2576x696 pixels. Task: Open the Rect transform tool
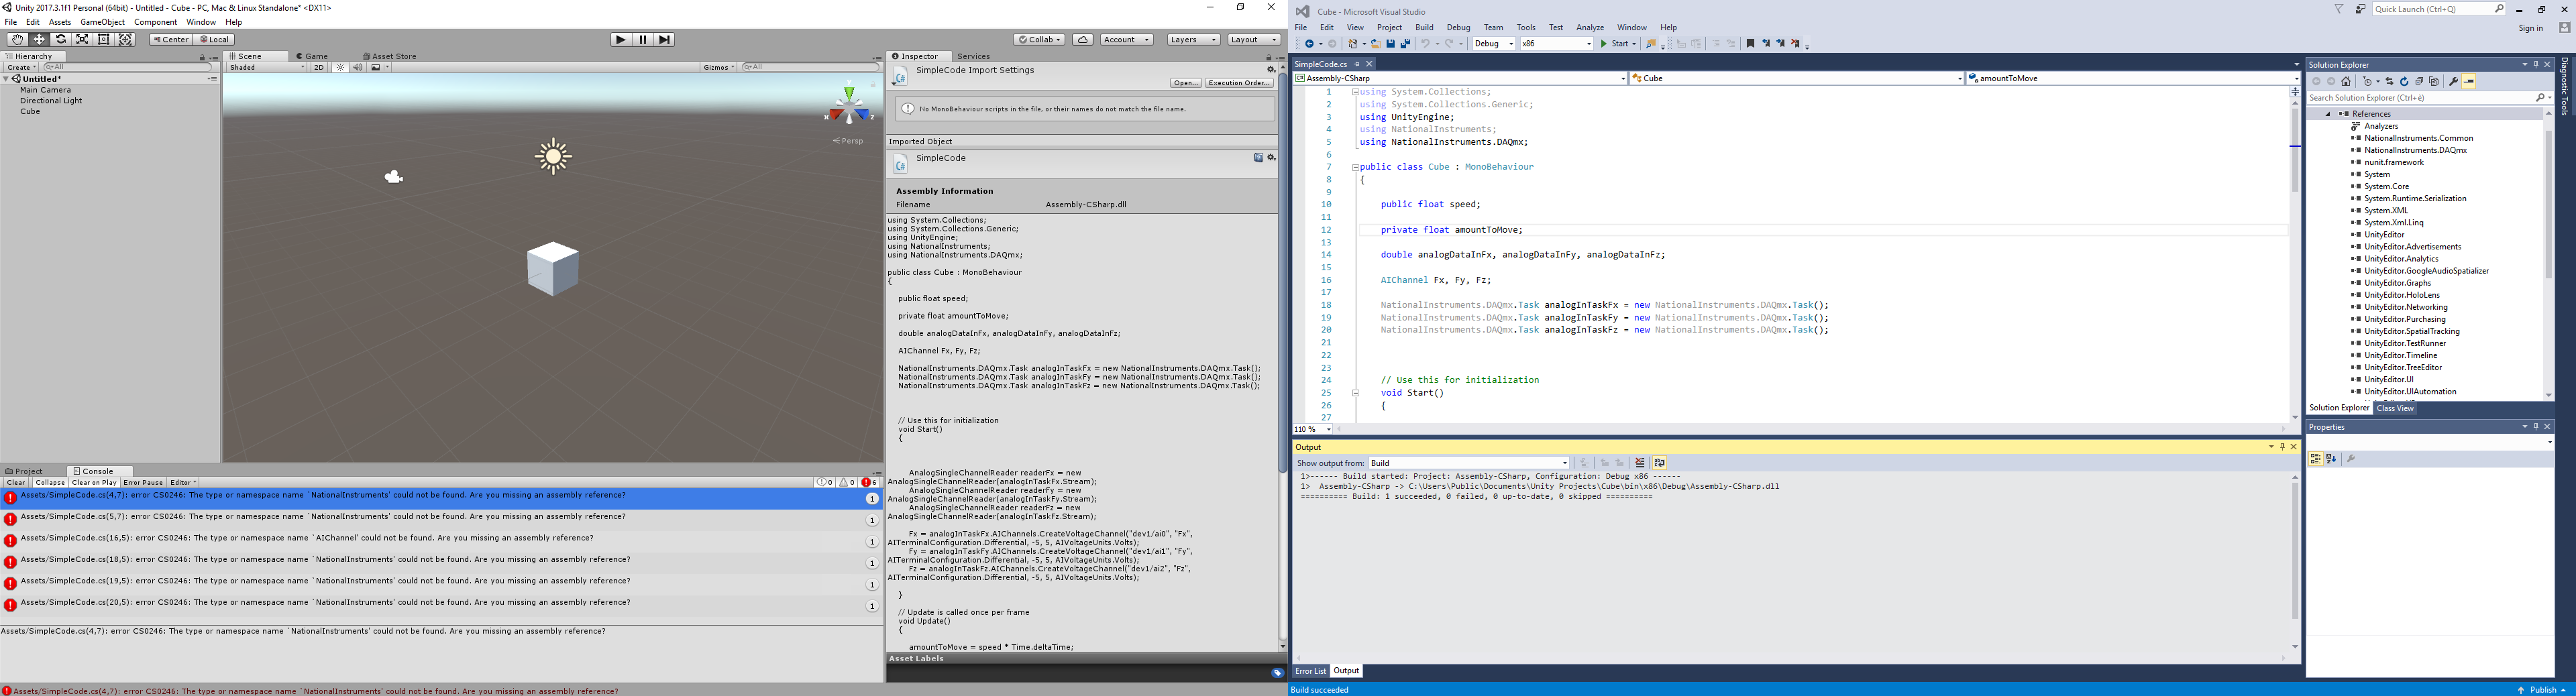point(103,39)
